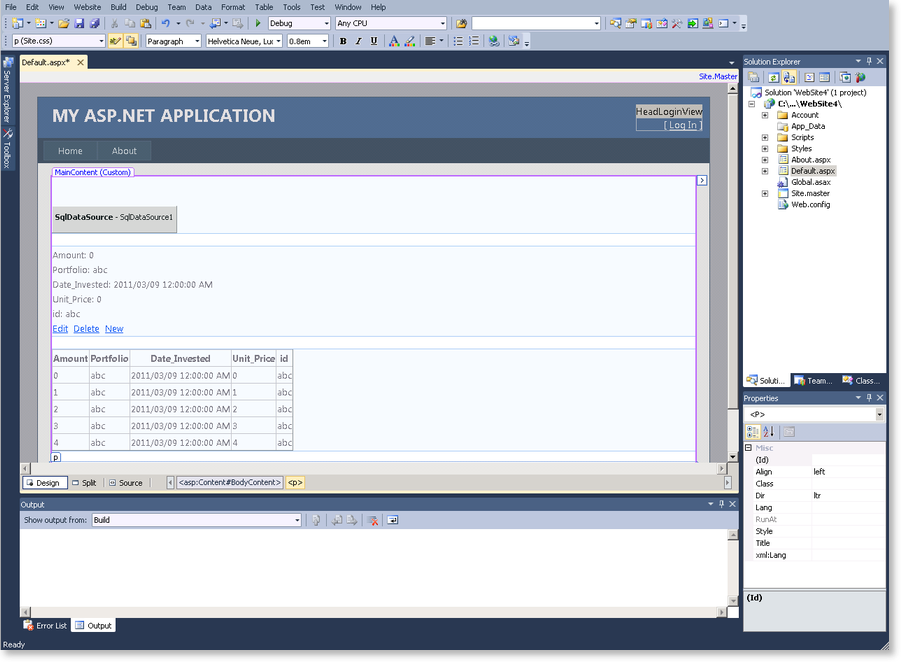Click the Categorized view icon in Properties
This screenshot has height=662, width=901.
point(753,432)
